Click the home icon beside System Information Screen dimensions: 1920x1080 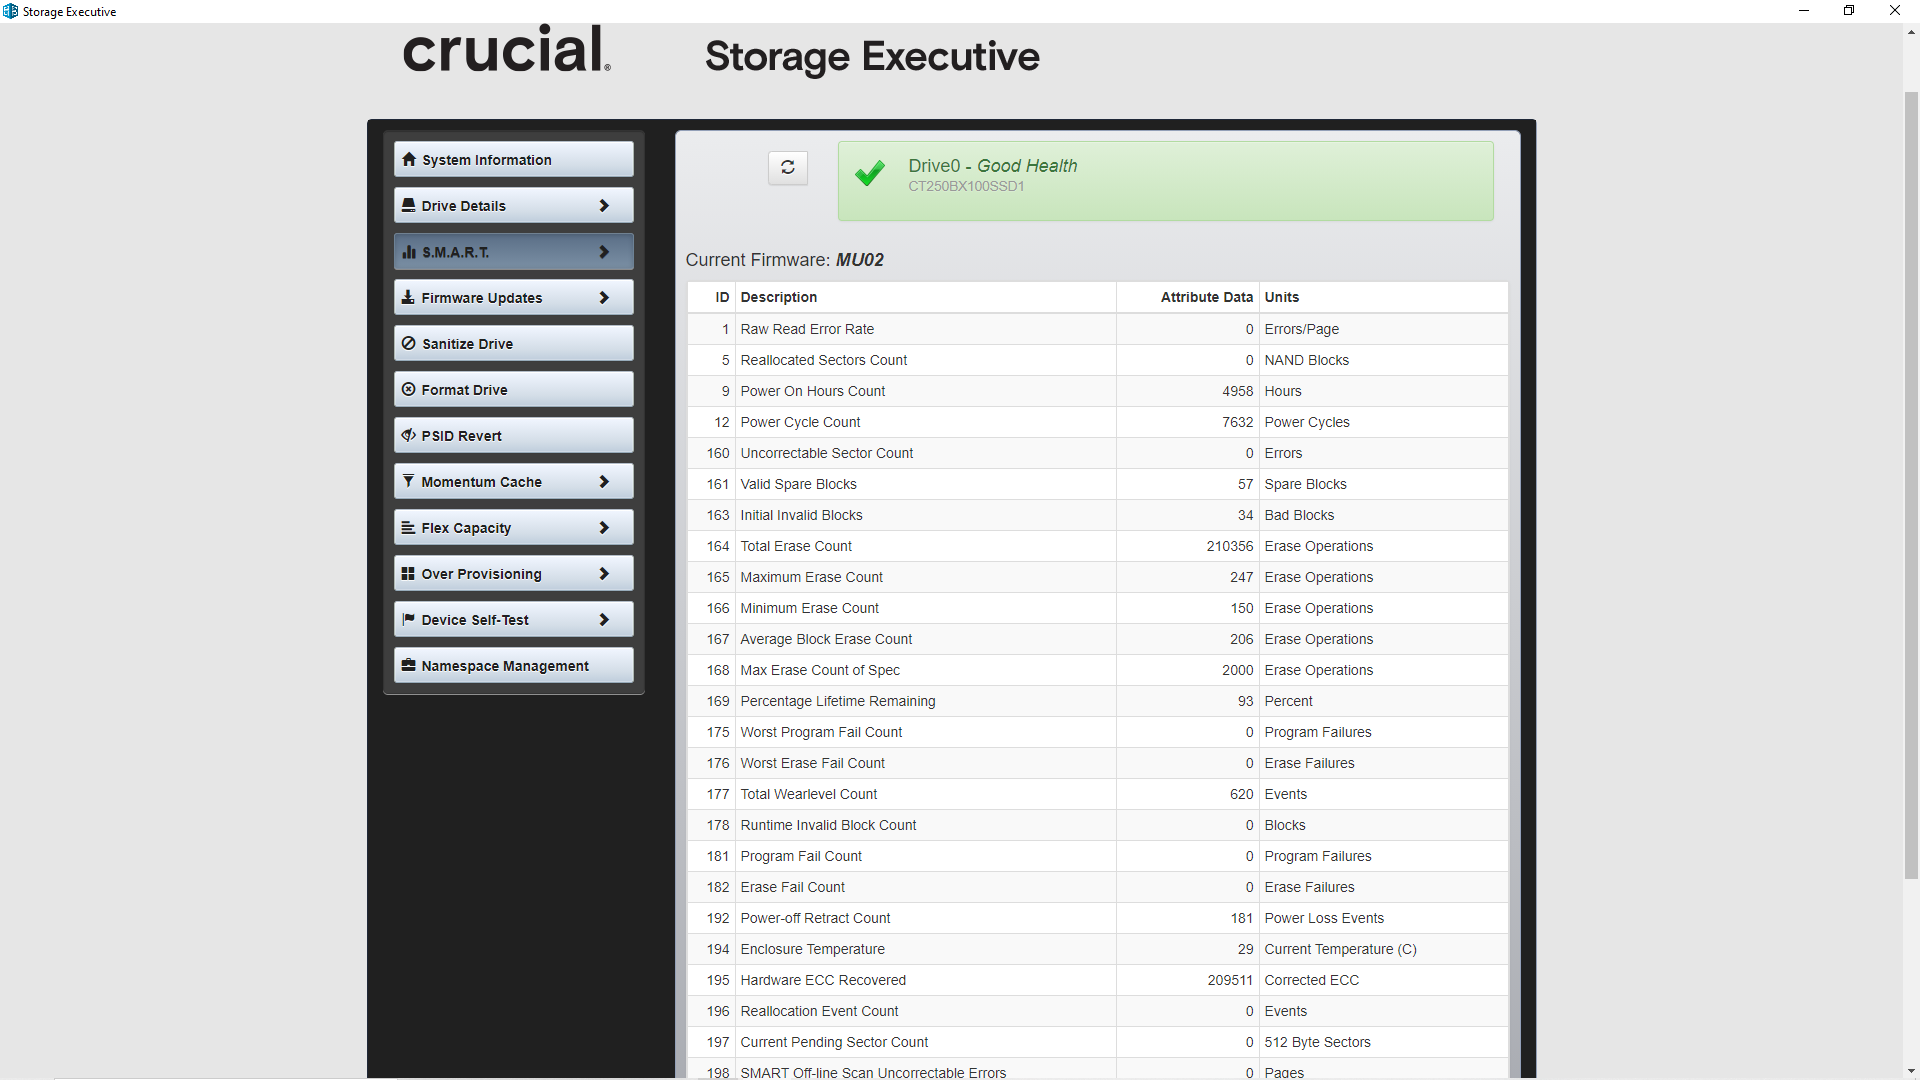(x=409, y=160)
